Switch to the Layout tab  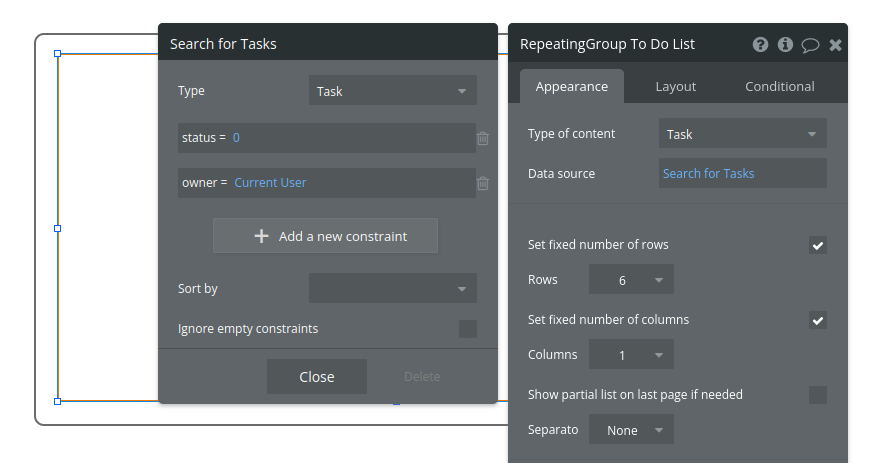pyautogui.click(x=676, y=87)
